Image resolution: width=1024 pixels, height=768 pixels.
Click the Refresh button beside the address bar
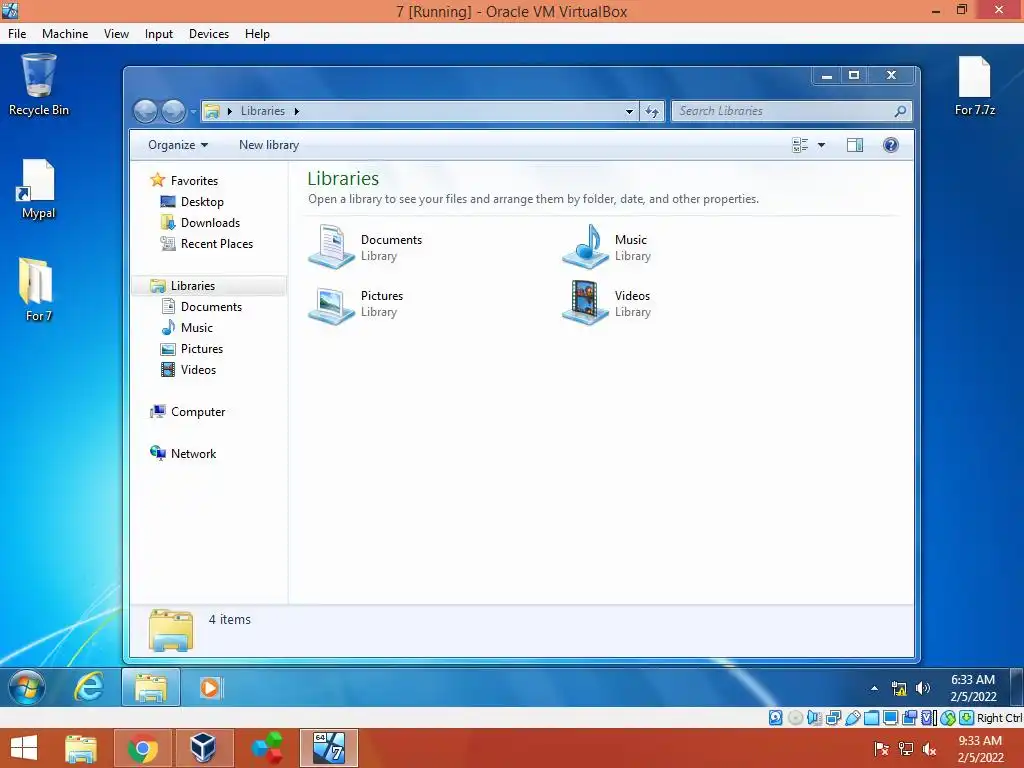pyautogui.click(x=652, y=112)
